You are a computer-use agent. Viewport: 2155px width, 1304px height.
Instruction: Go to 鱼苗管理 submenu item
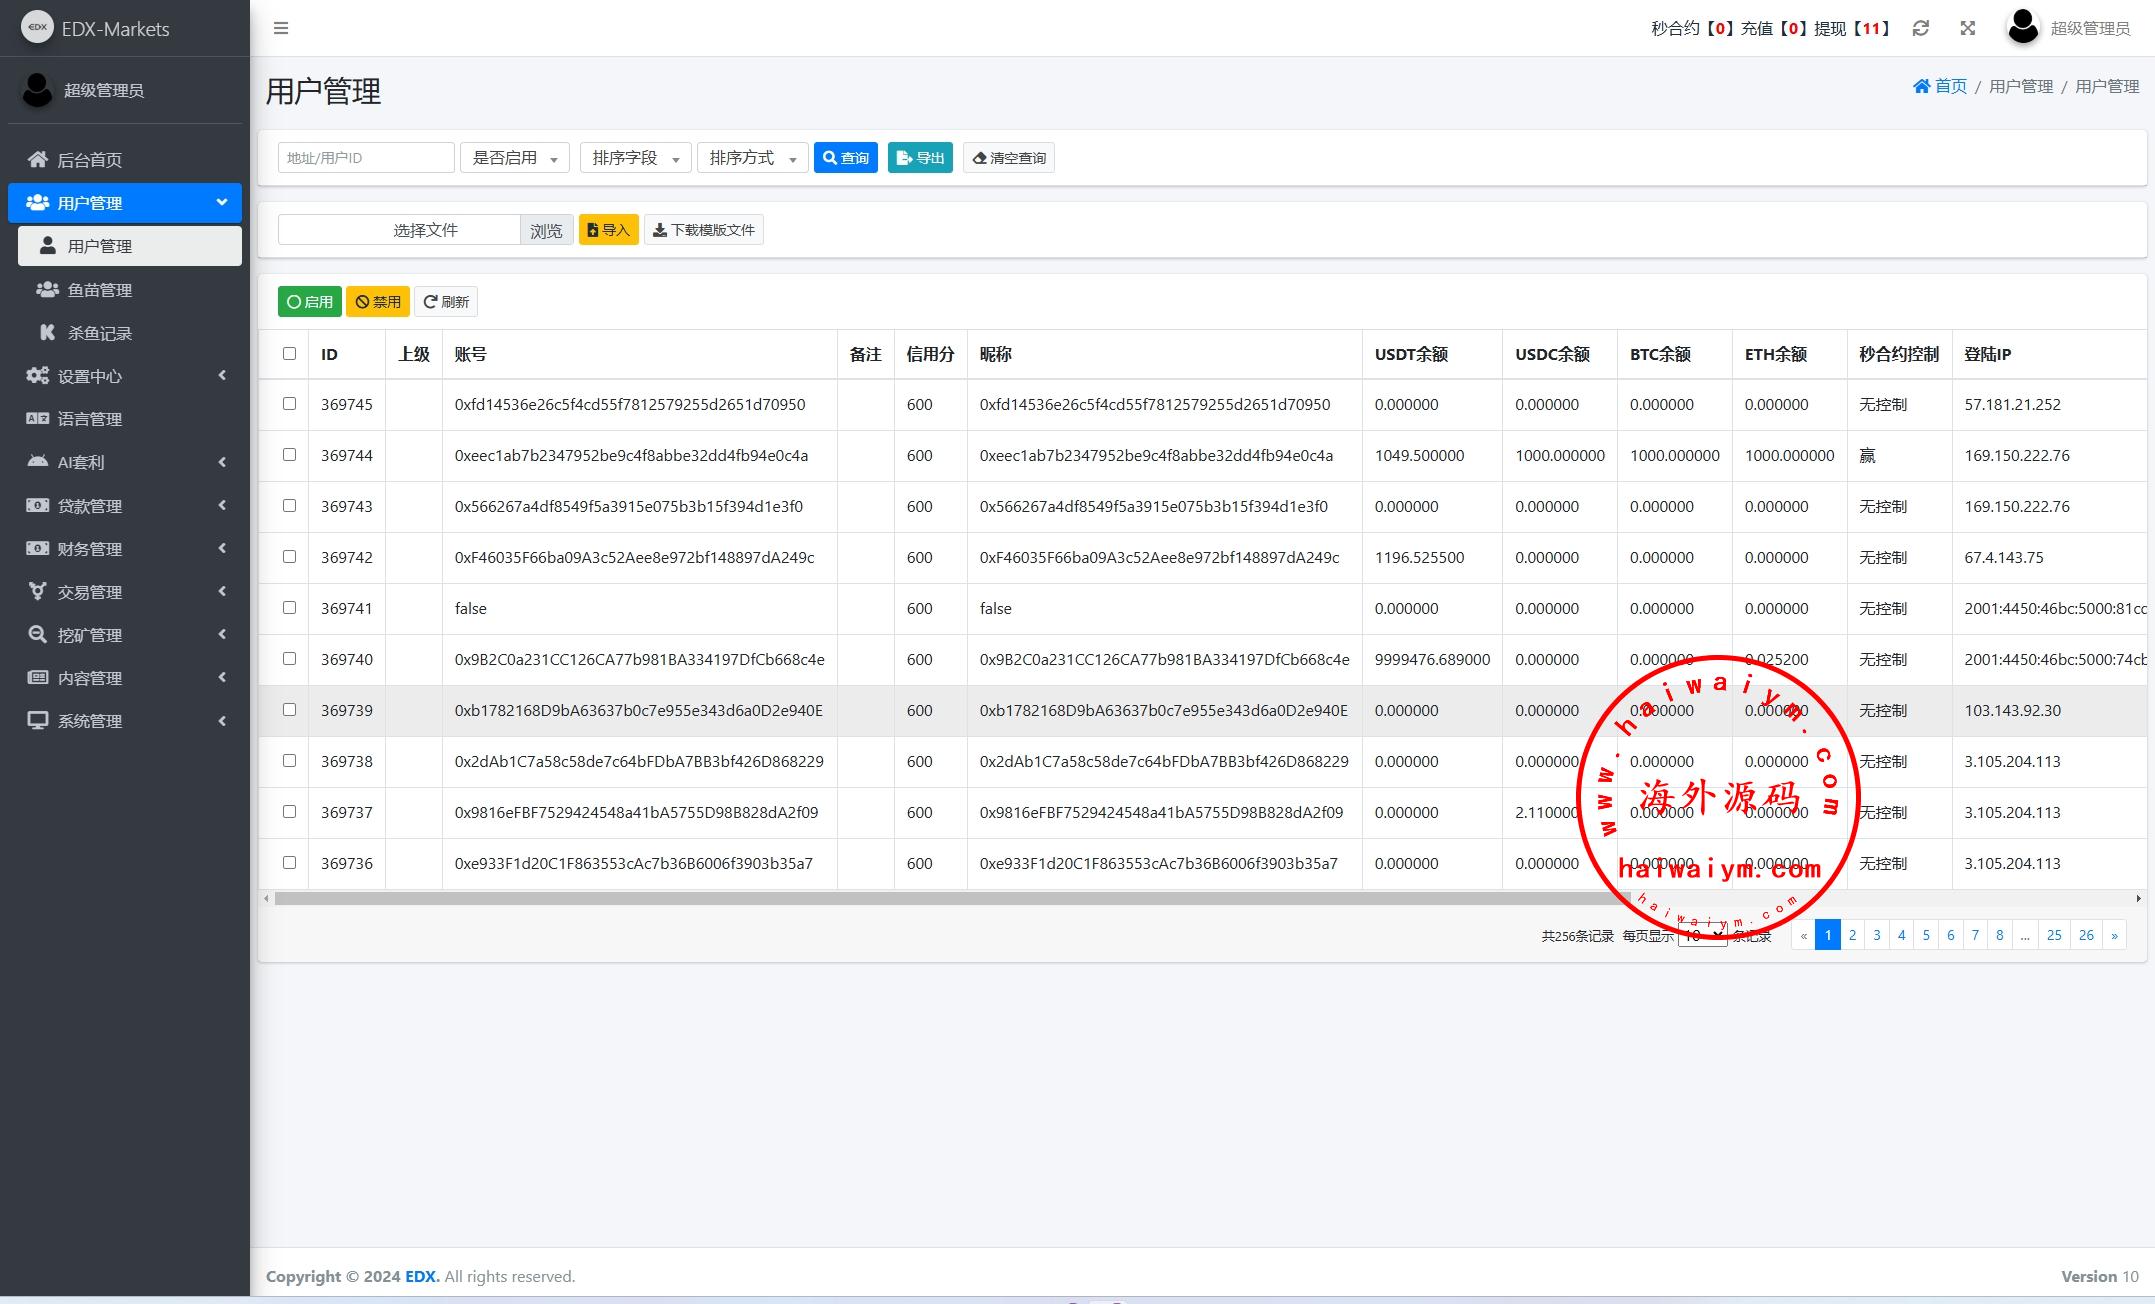[x=99, y=290]
